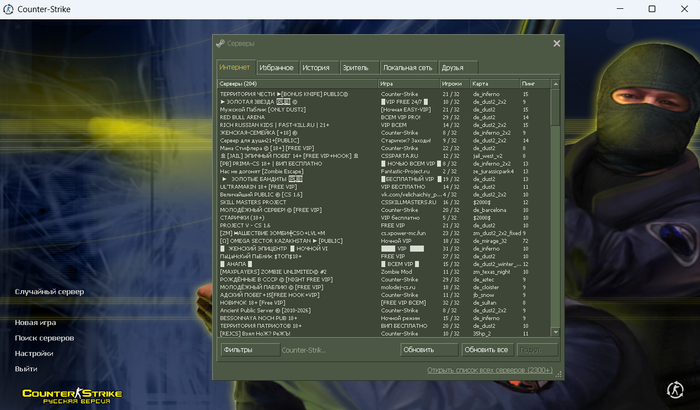
Task: Choose Случайный сервер in the main menu
Action: click(x=49, y=291)
